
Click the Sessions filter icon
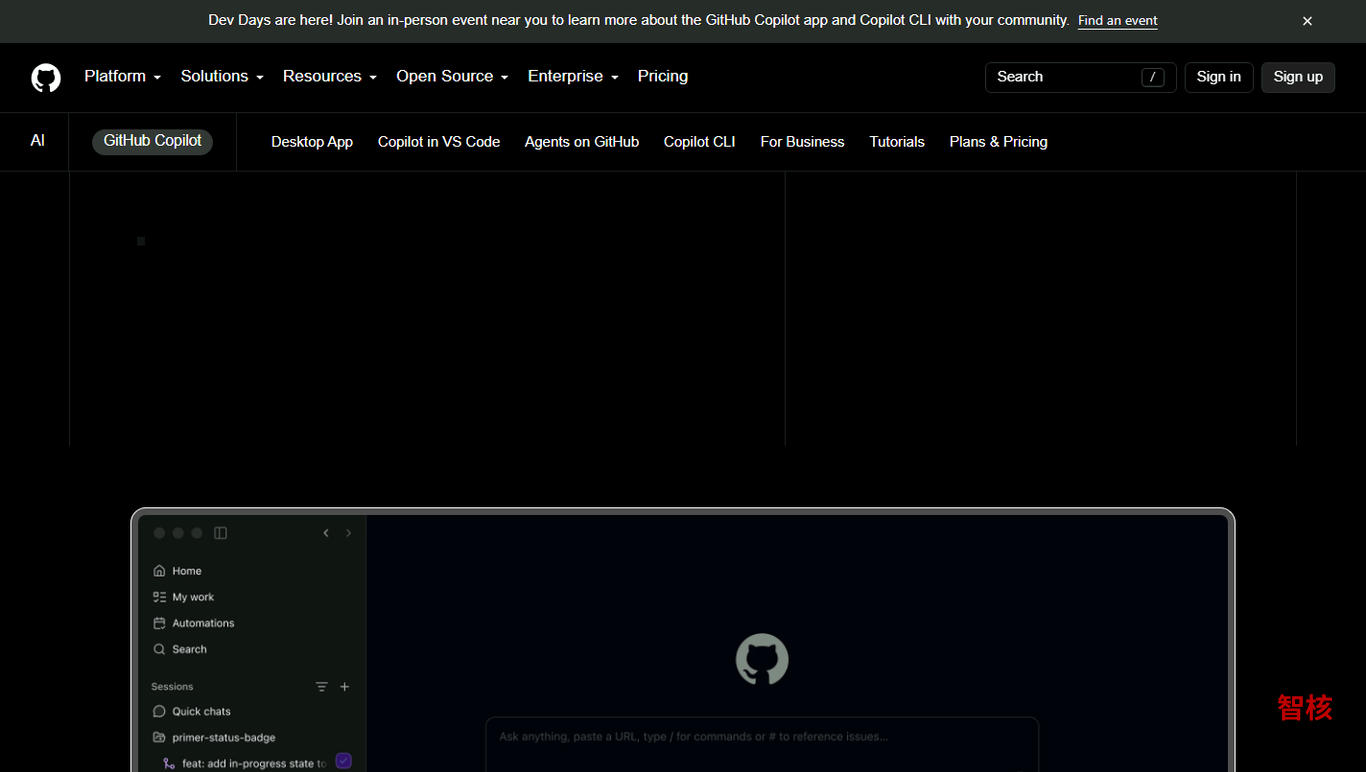(x=322, y=687)
